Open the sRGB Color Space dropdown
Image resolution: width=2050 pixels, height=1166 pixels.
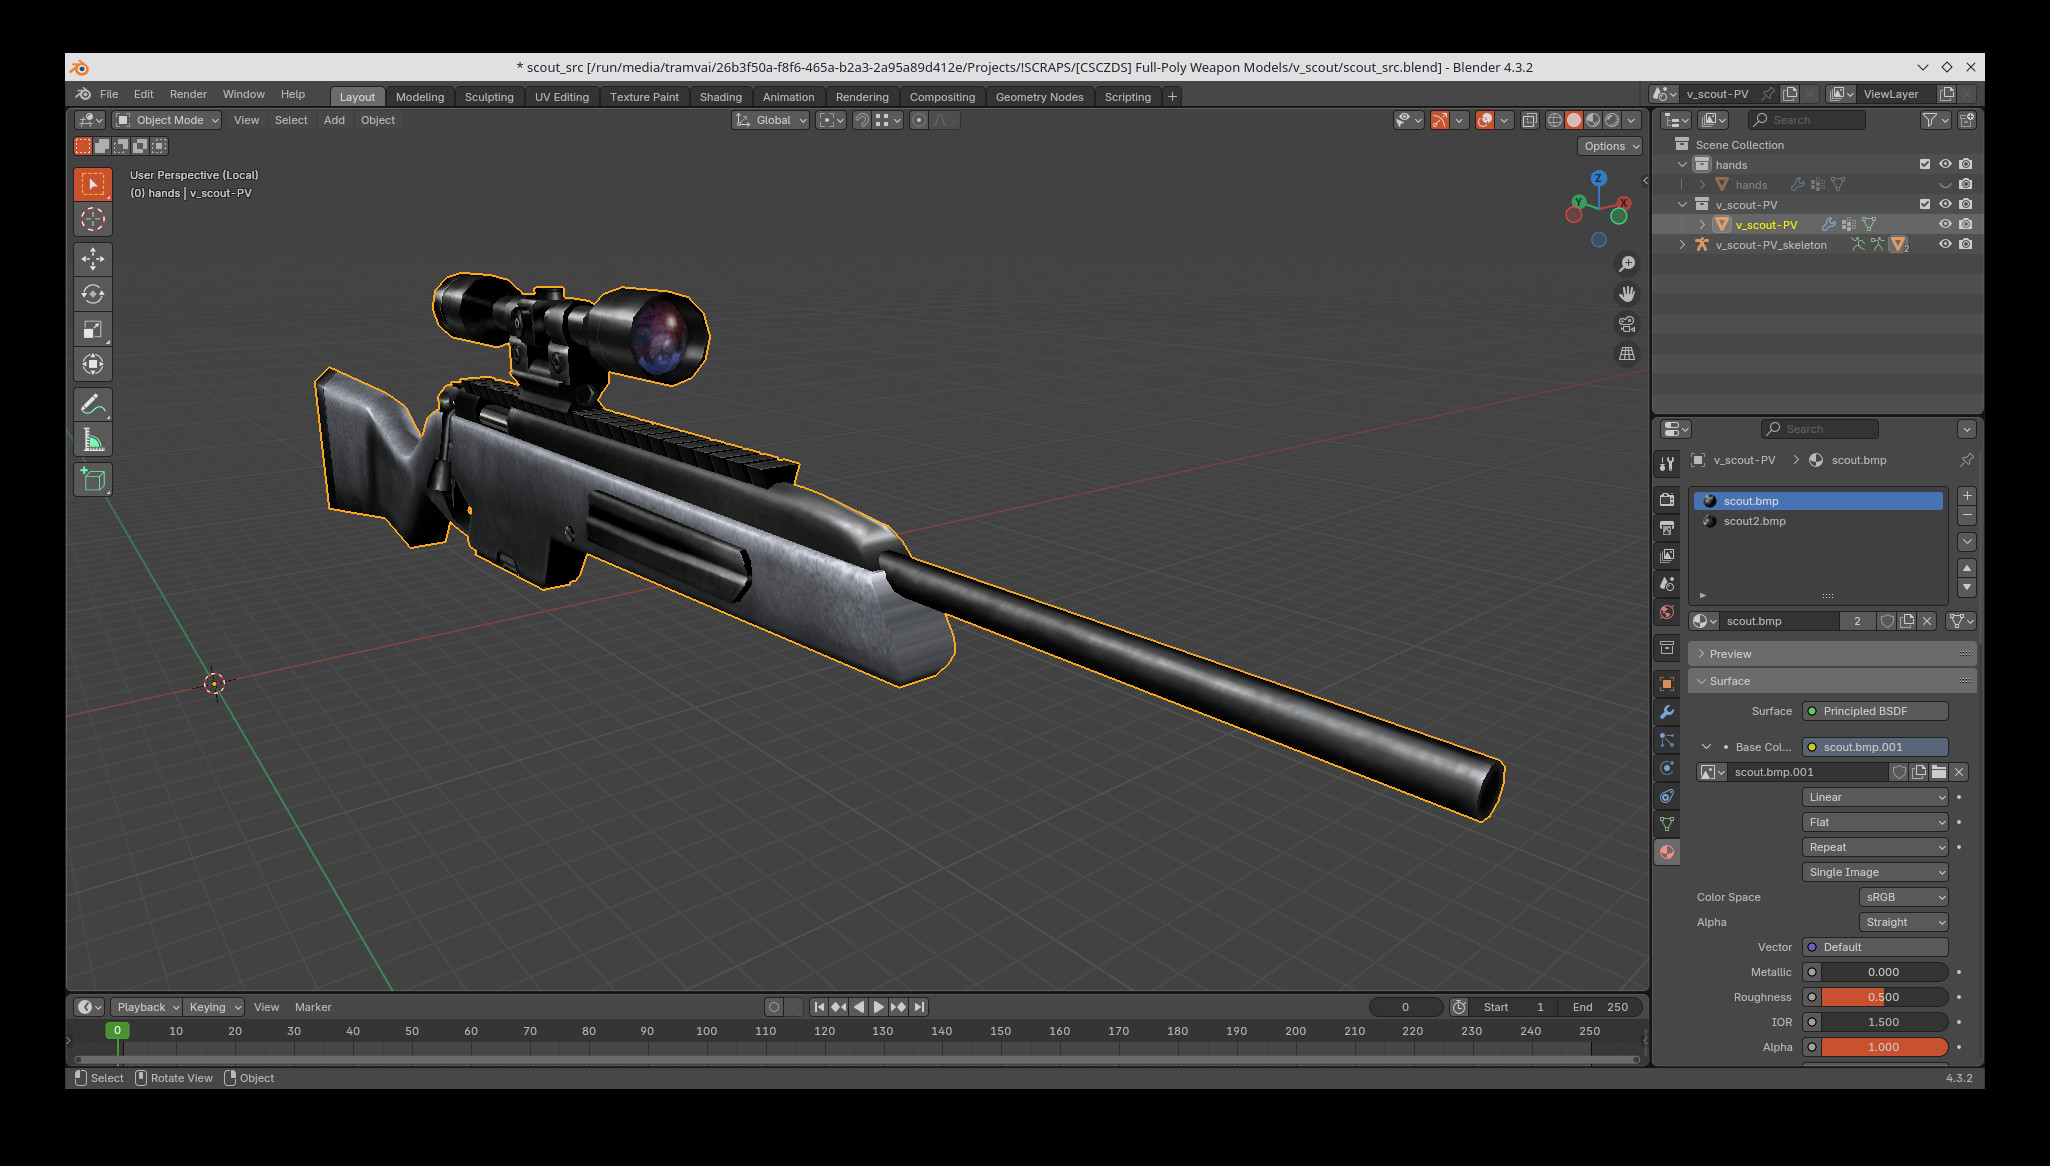tap(1904, 897)
